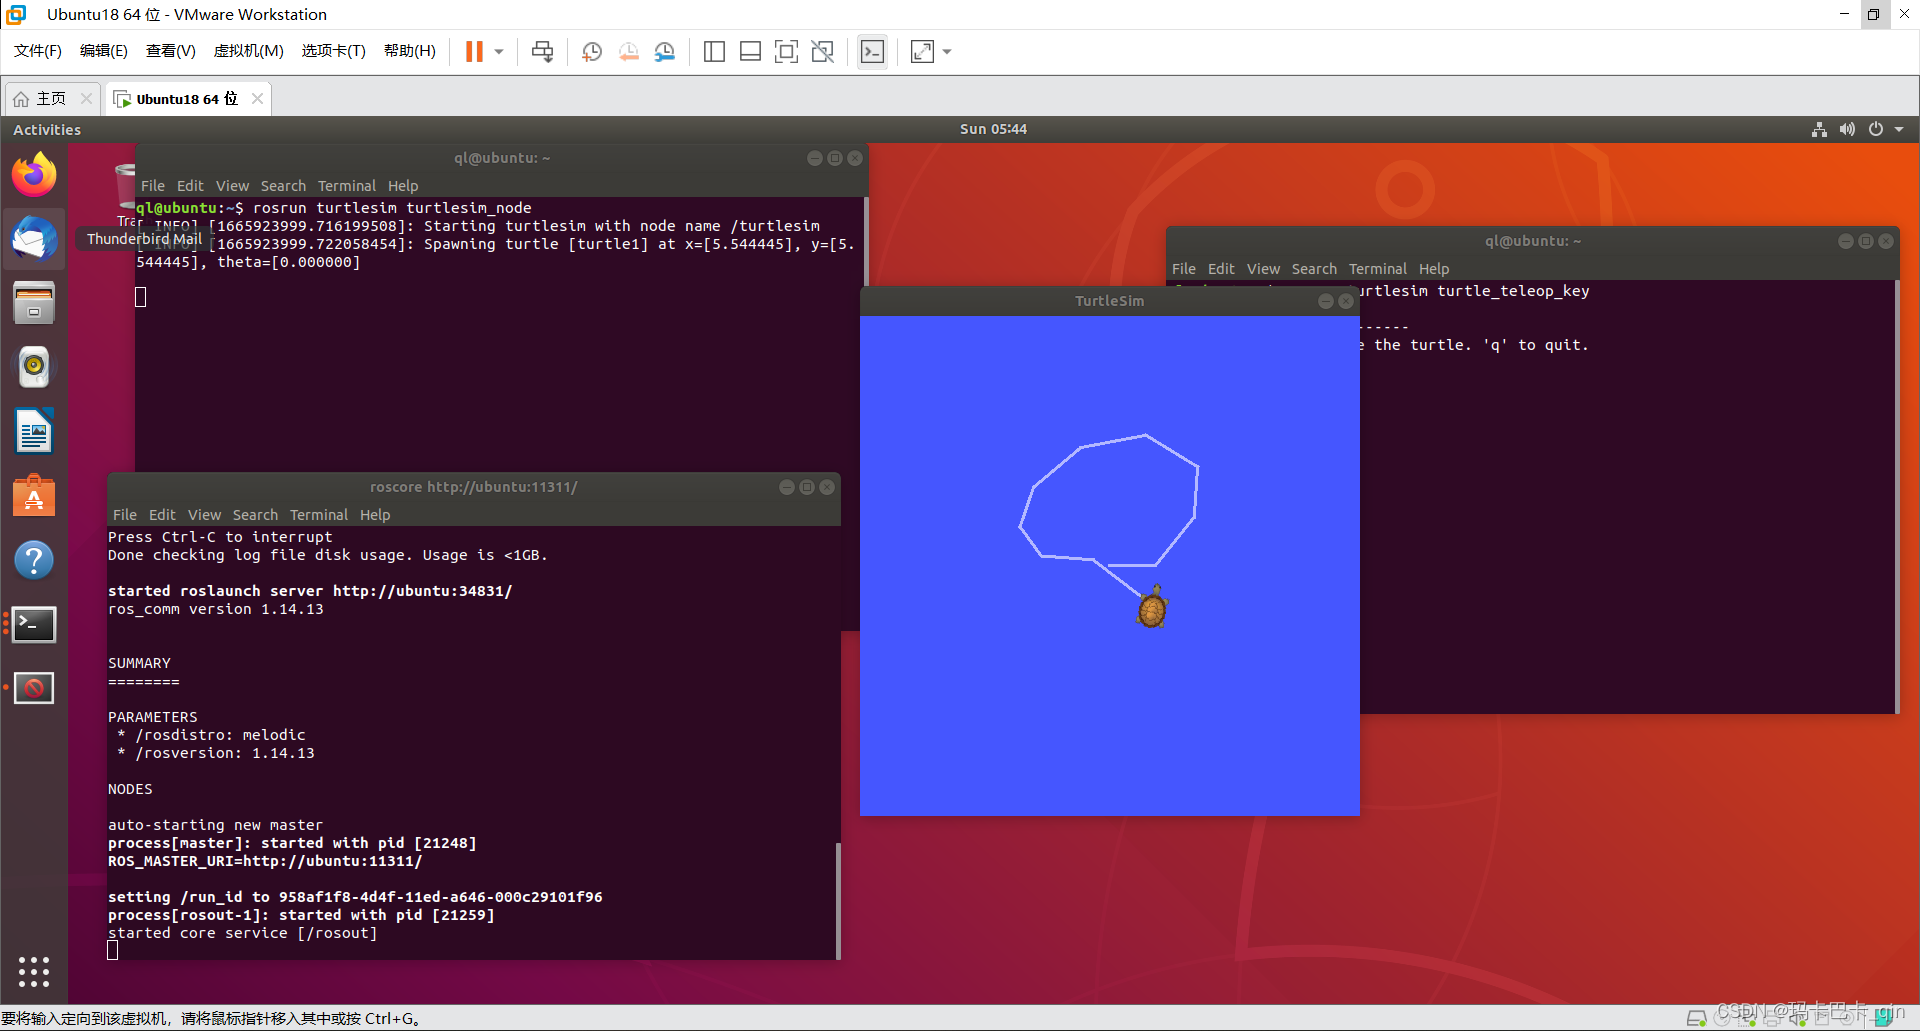
Task: Click the network status icon in top bar
Action: pos(1819,129)
